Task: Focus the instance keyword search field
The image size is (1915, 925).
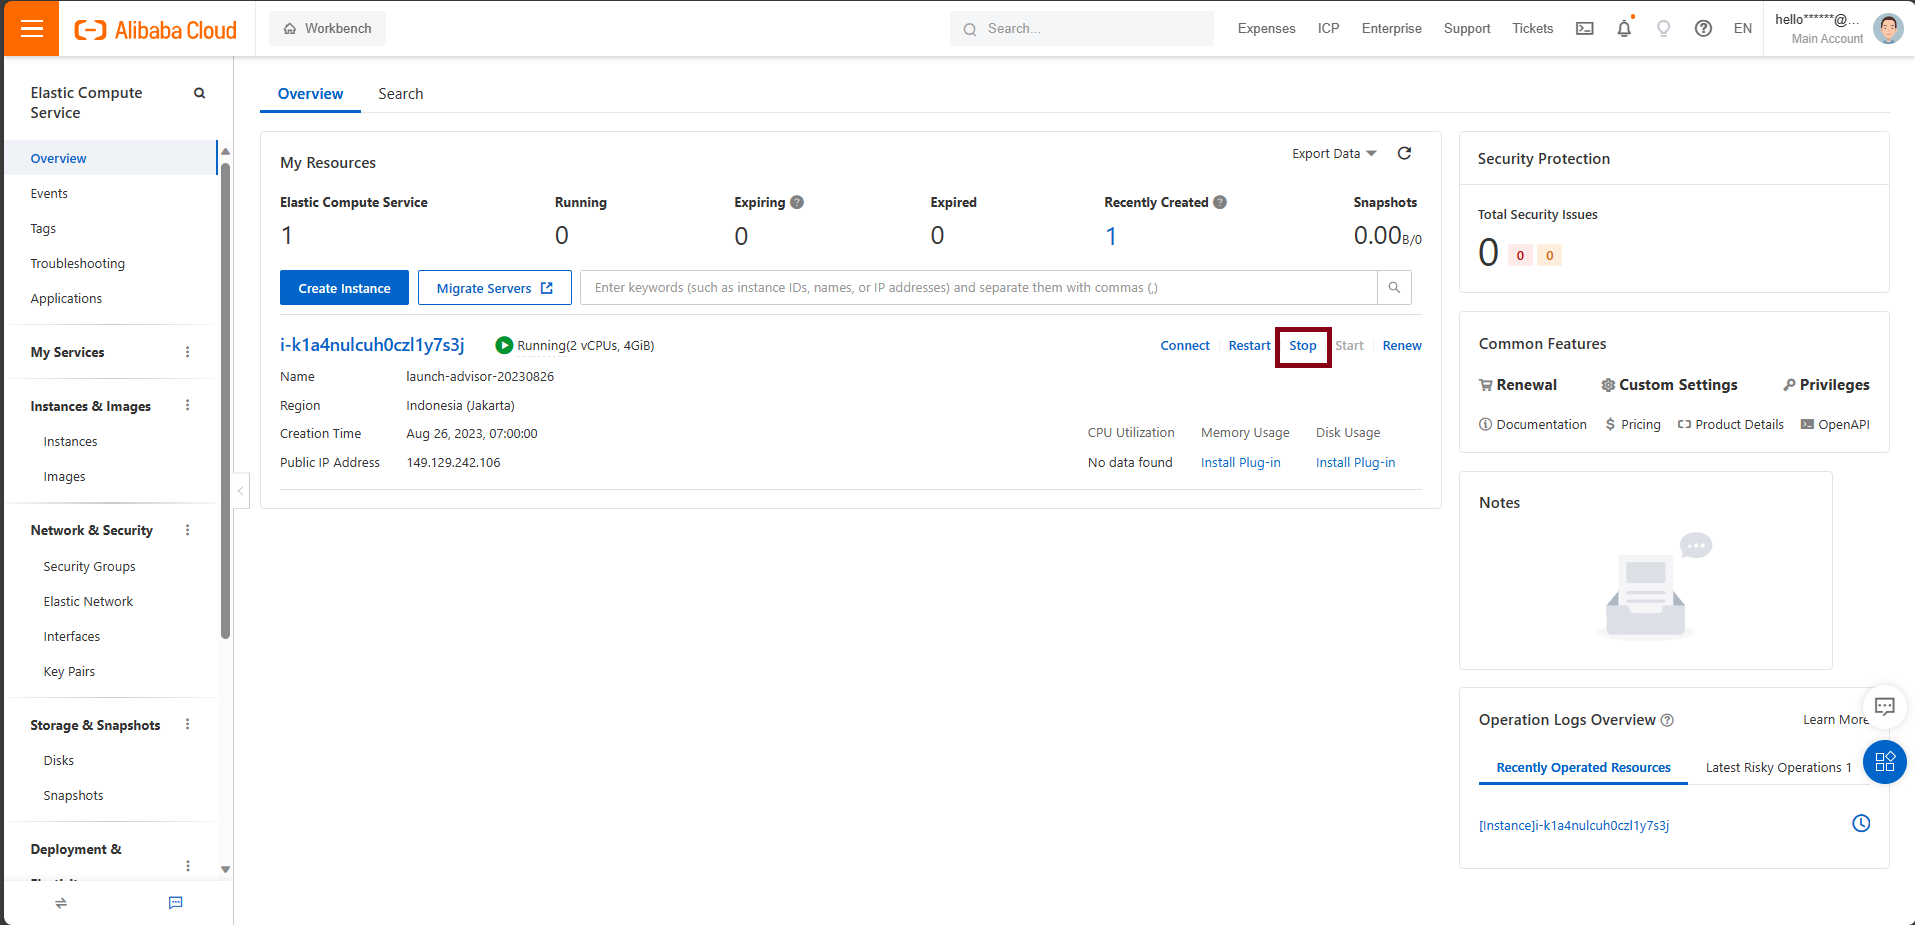Action: coord(979,288)
